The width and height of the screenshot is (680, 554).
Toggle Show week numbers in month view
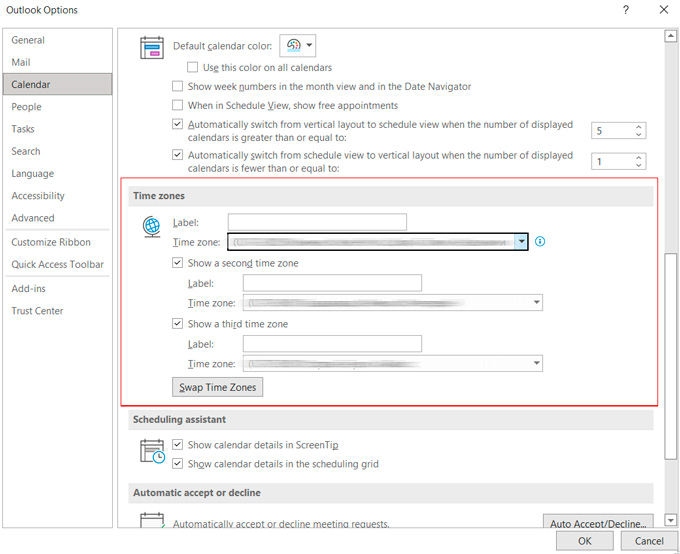pos(177,86)
